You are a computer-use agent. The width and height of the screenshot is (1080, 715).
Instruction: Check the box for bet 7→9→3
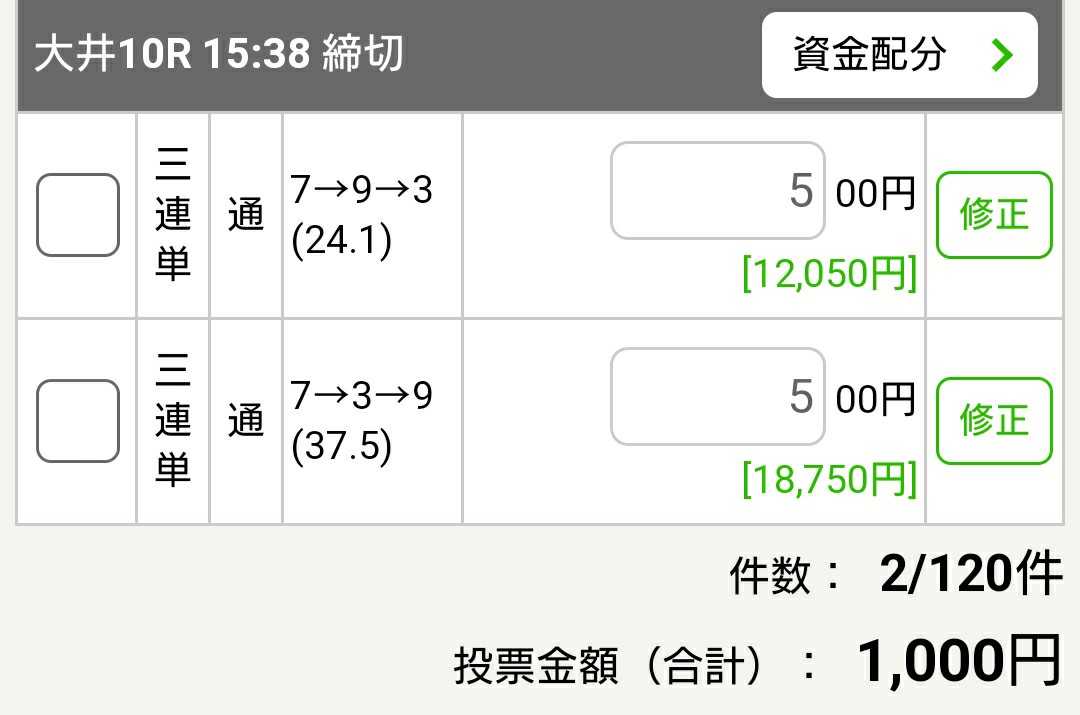click(78, 215)
